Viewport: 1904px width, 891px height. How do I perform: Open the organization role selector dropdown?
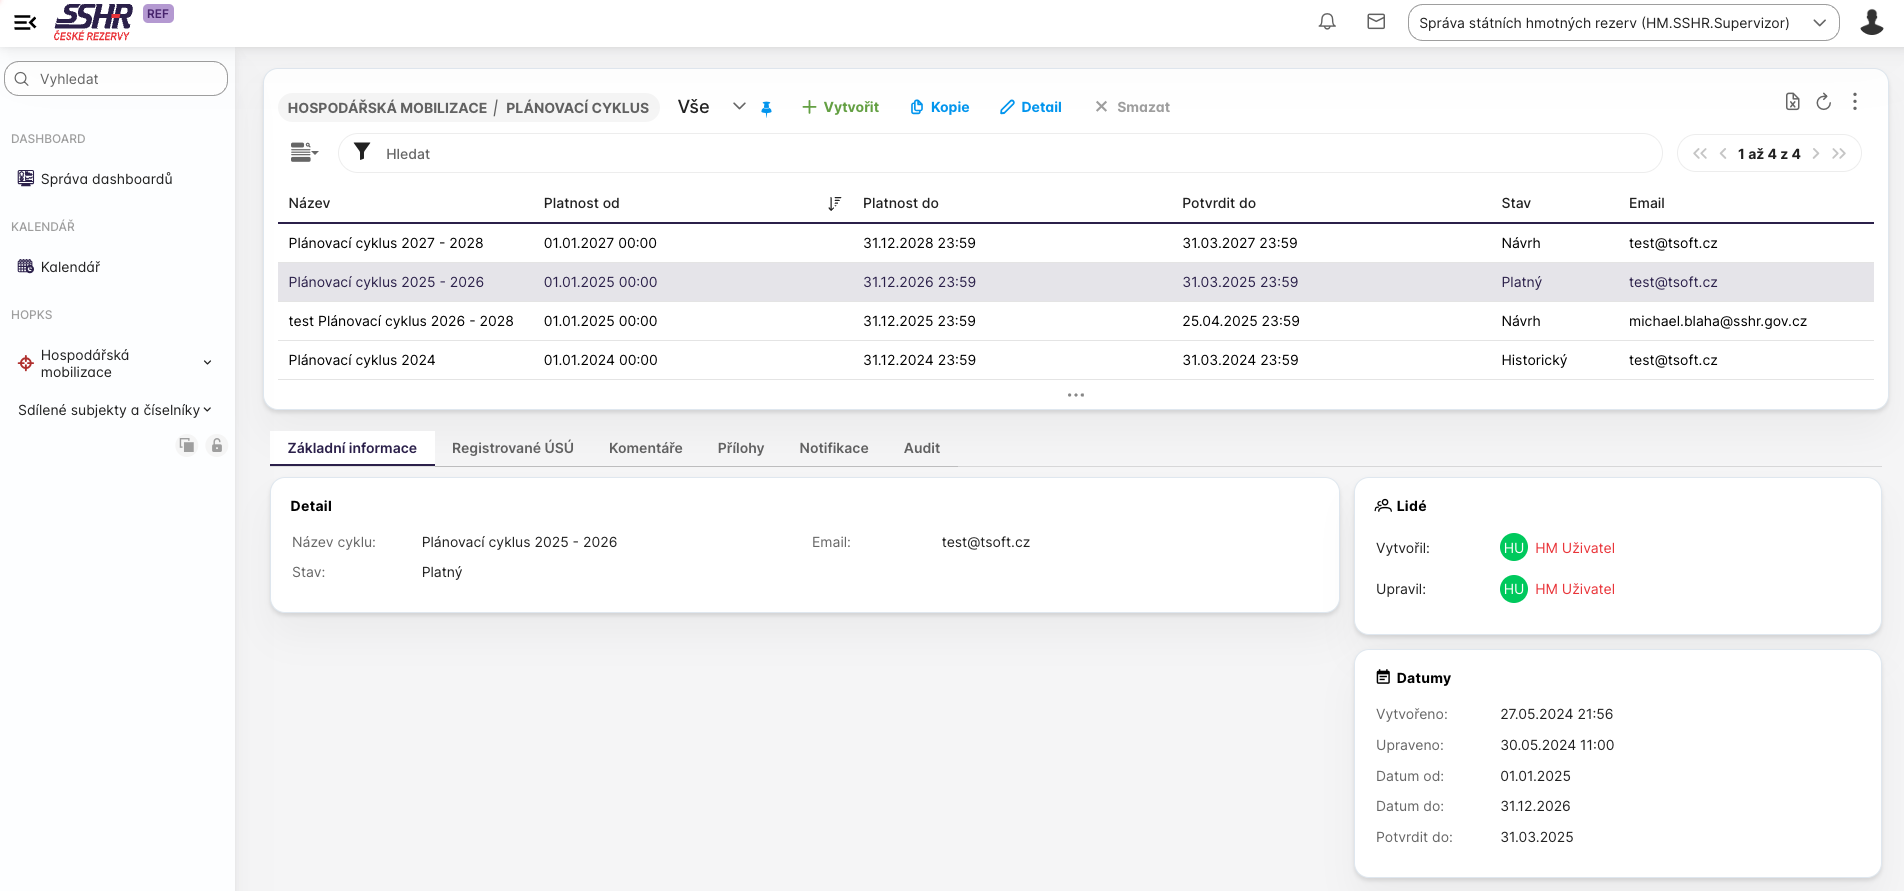point(1622,23)
